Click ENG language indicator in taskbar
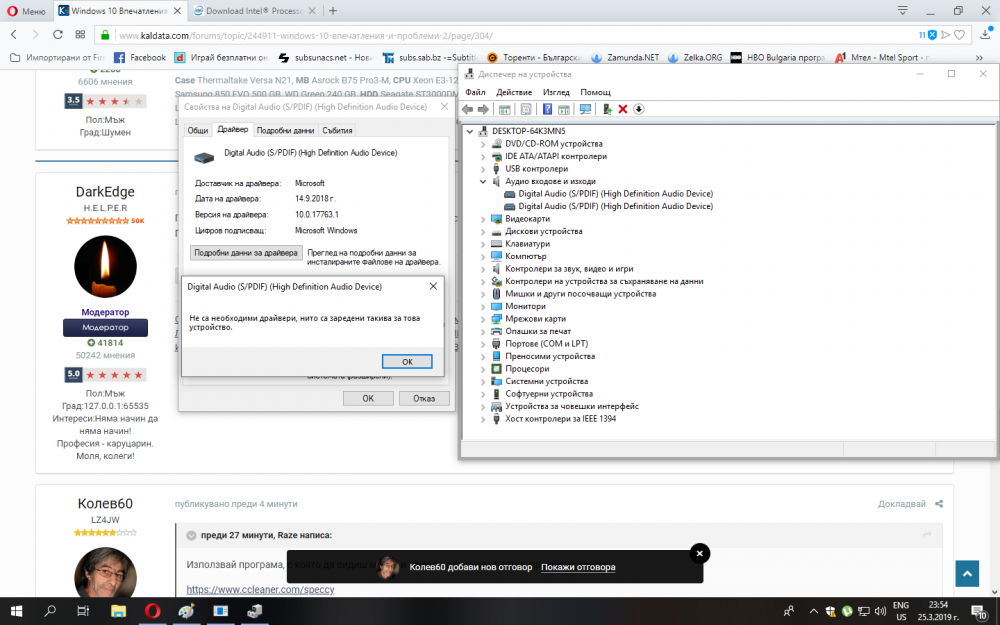The image size is (1000, 625). [x=901, y=606]
